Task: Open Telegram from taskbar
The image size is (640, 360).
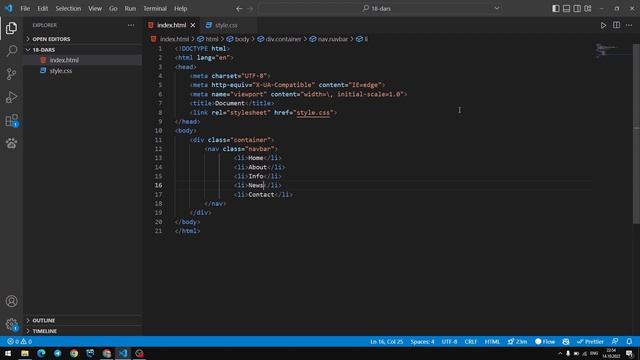Action: point(58,353)
